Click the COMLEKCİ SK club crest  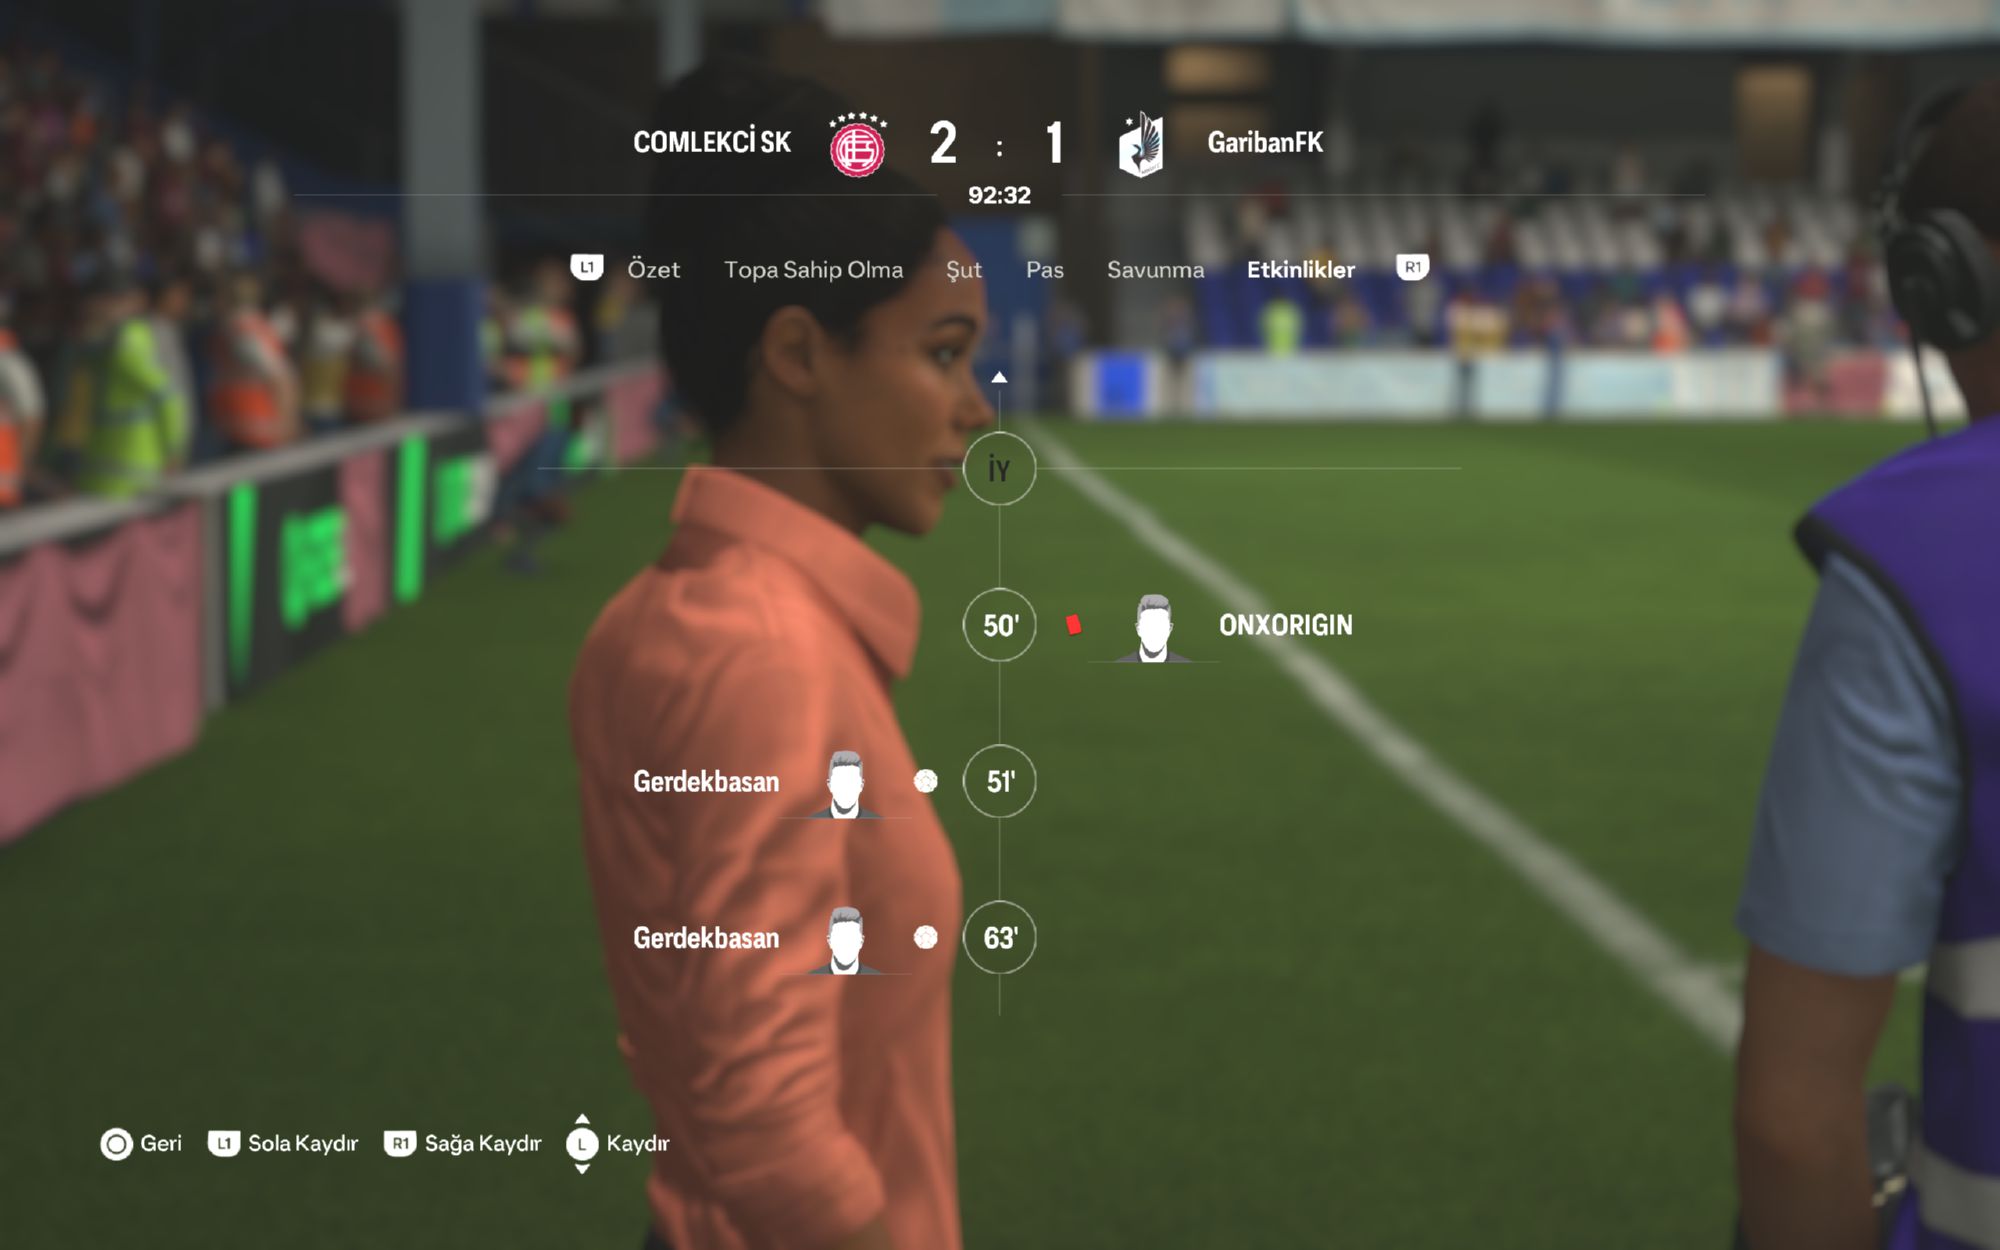(858, 145)
